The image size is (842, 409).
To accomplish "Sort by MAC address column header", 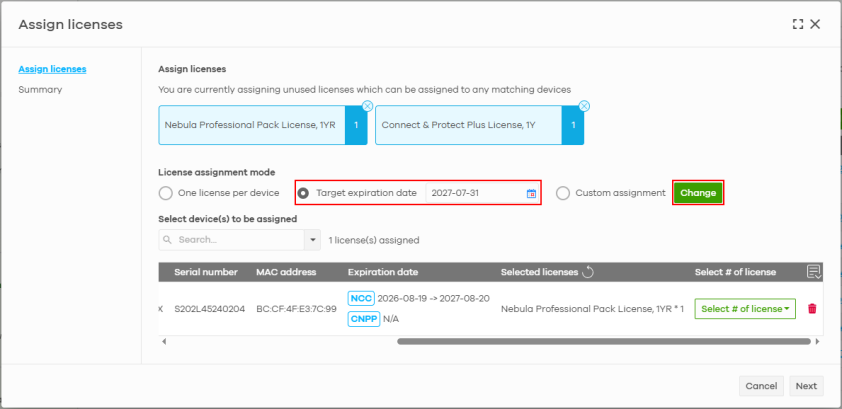I will [286, 272].
